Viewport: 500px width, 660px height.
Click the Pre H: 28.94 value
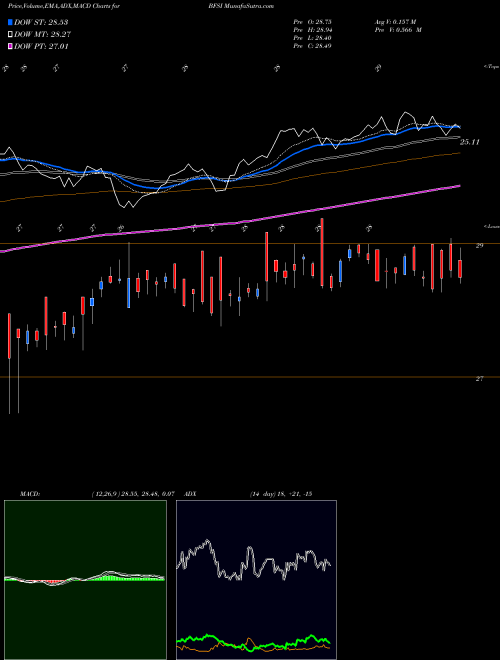point(313,30)
